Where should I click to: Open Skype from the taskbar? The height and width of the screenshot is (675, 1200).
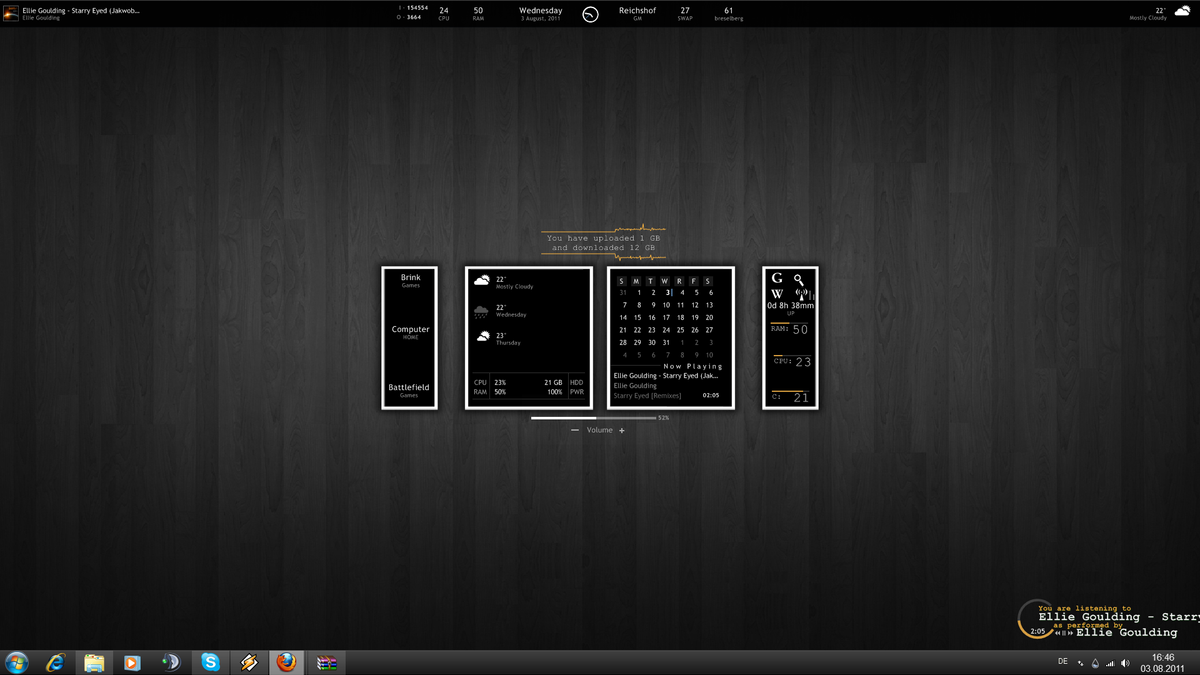coord(210,662)
